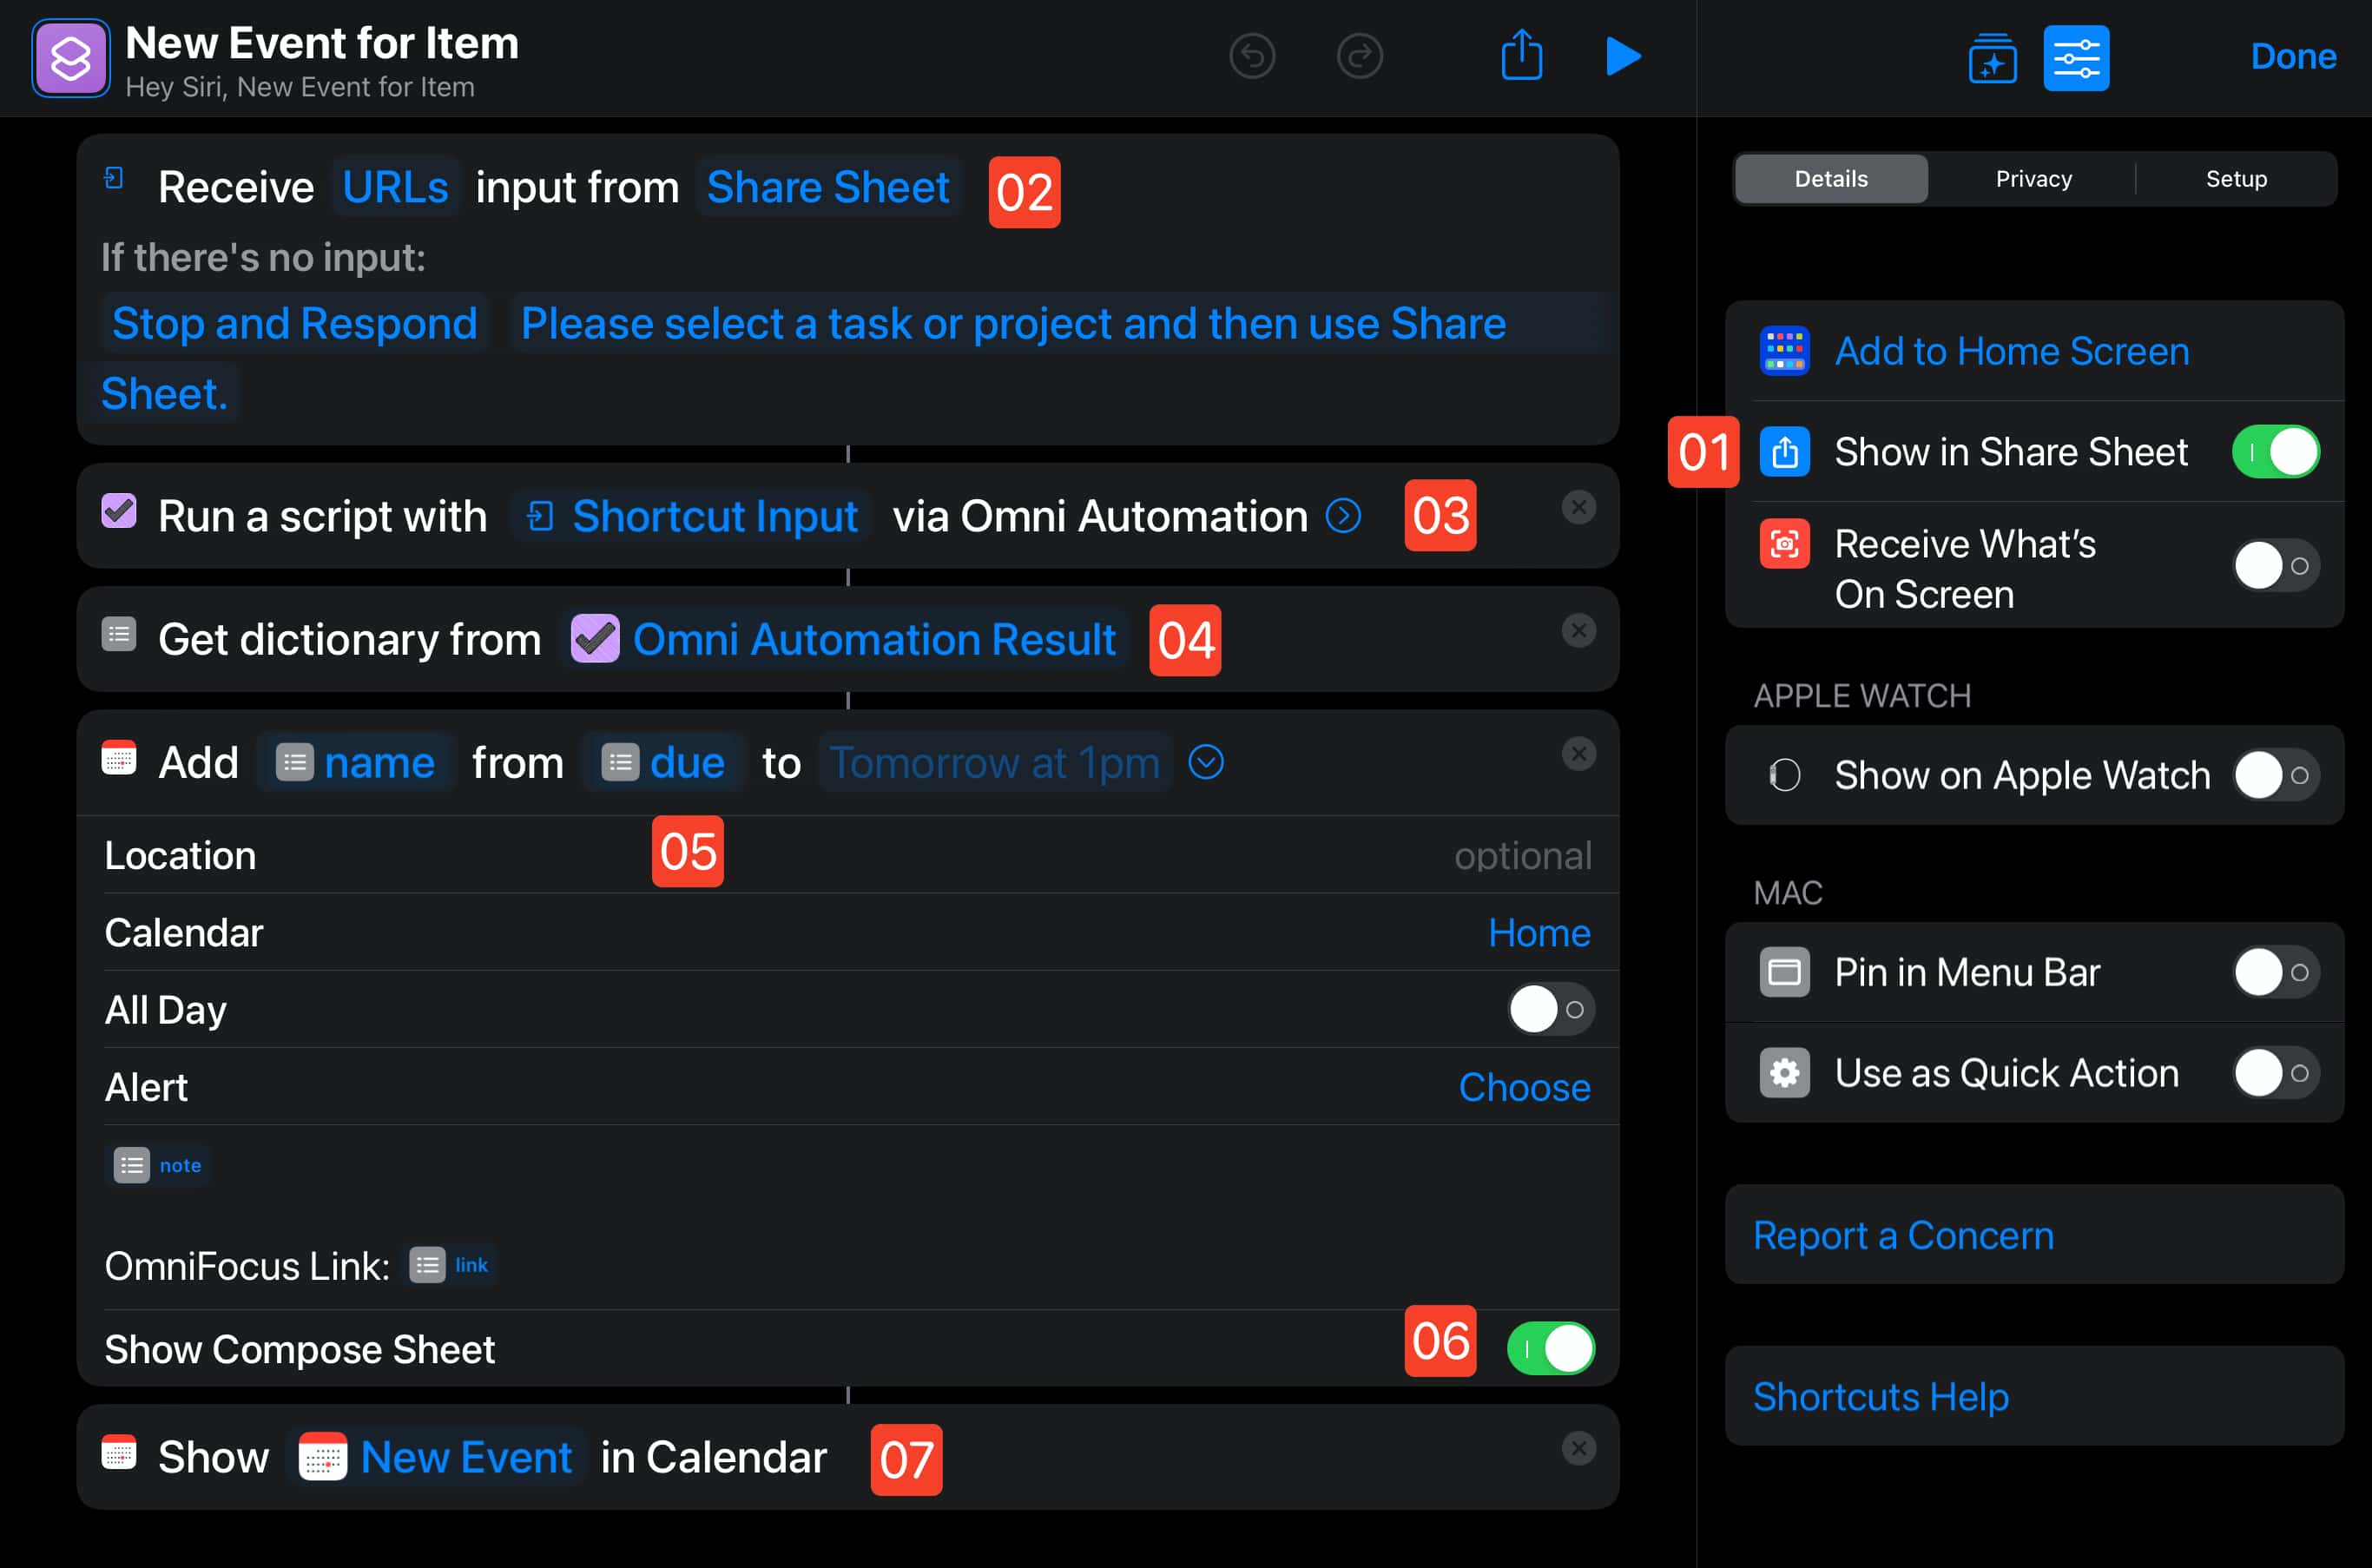
Task: Select the name variable token
Action: [356, 763]
